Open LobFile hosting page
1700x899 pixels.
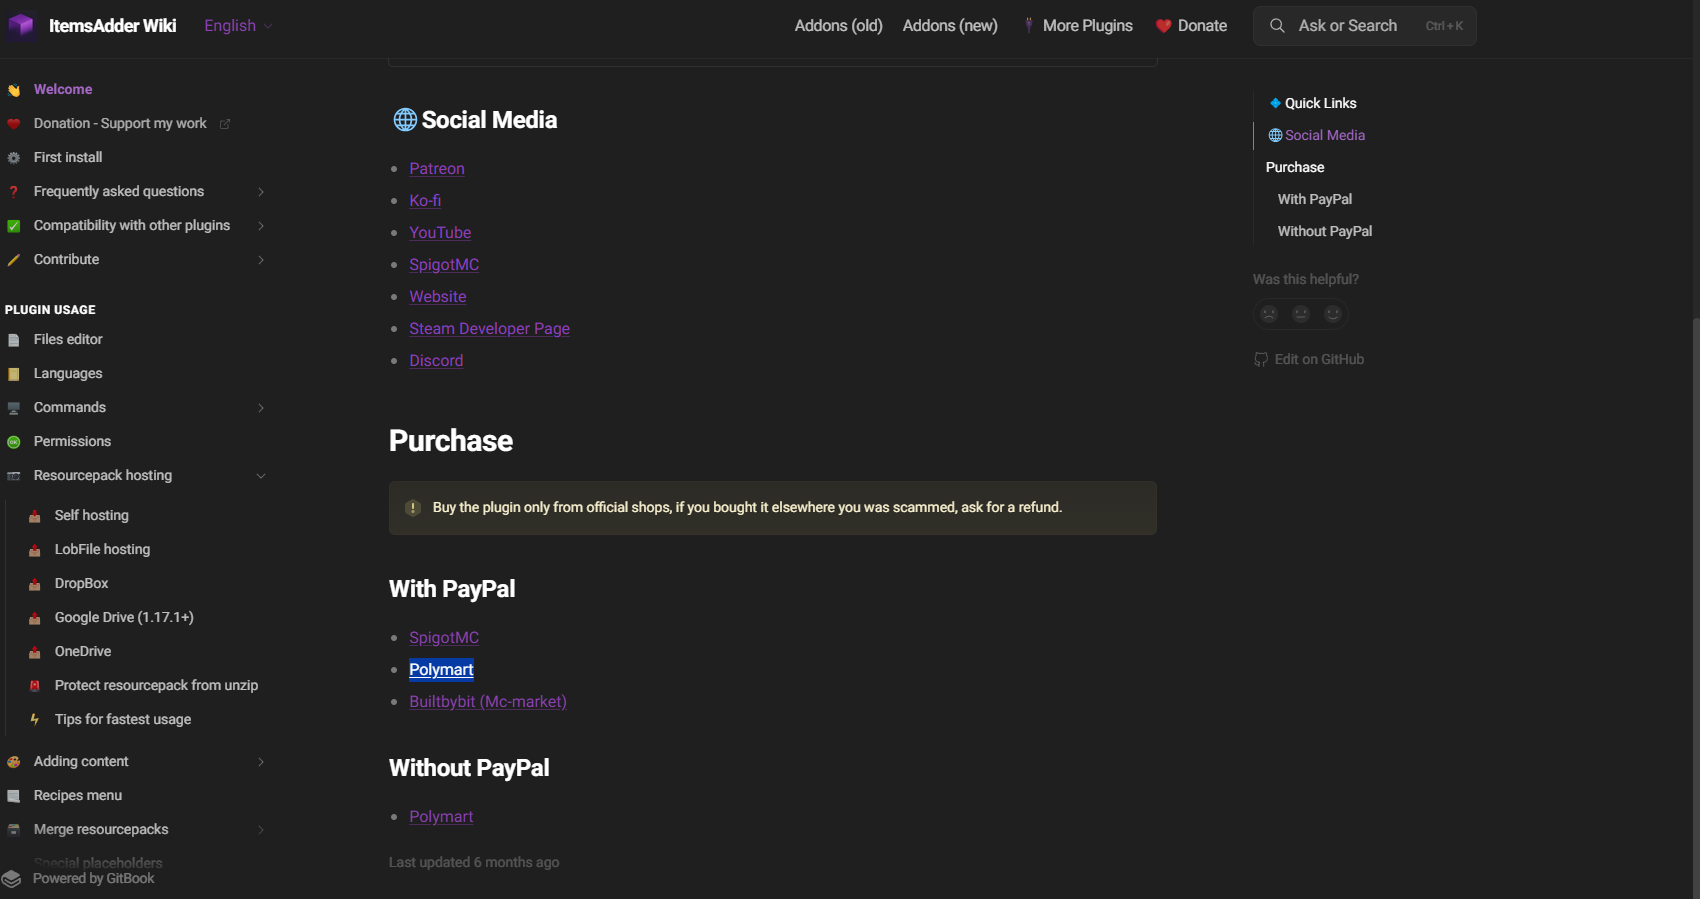point(102,550)
